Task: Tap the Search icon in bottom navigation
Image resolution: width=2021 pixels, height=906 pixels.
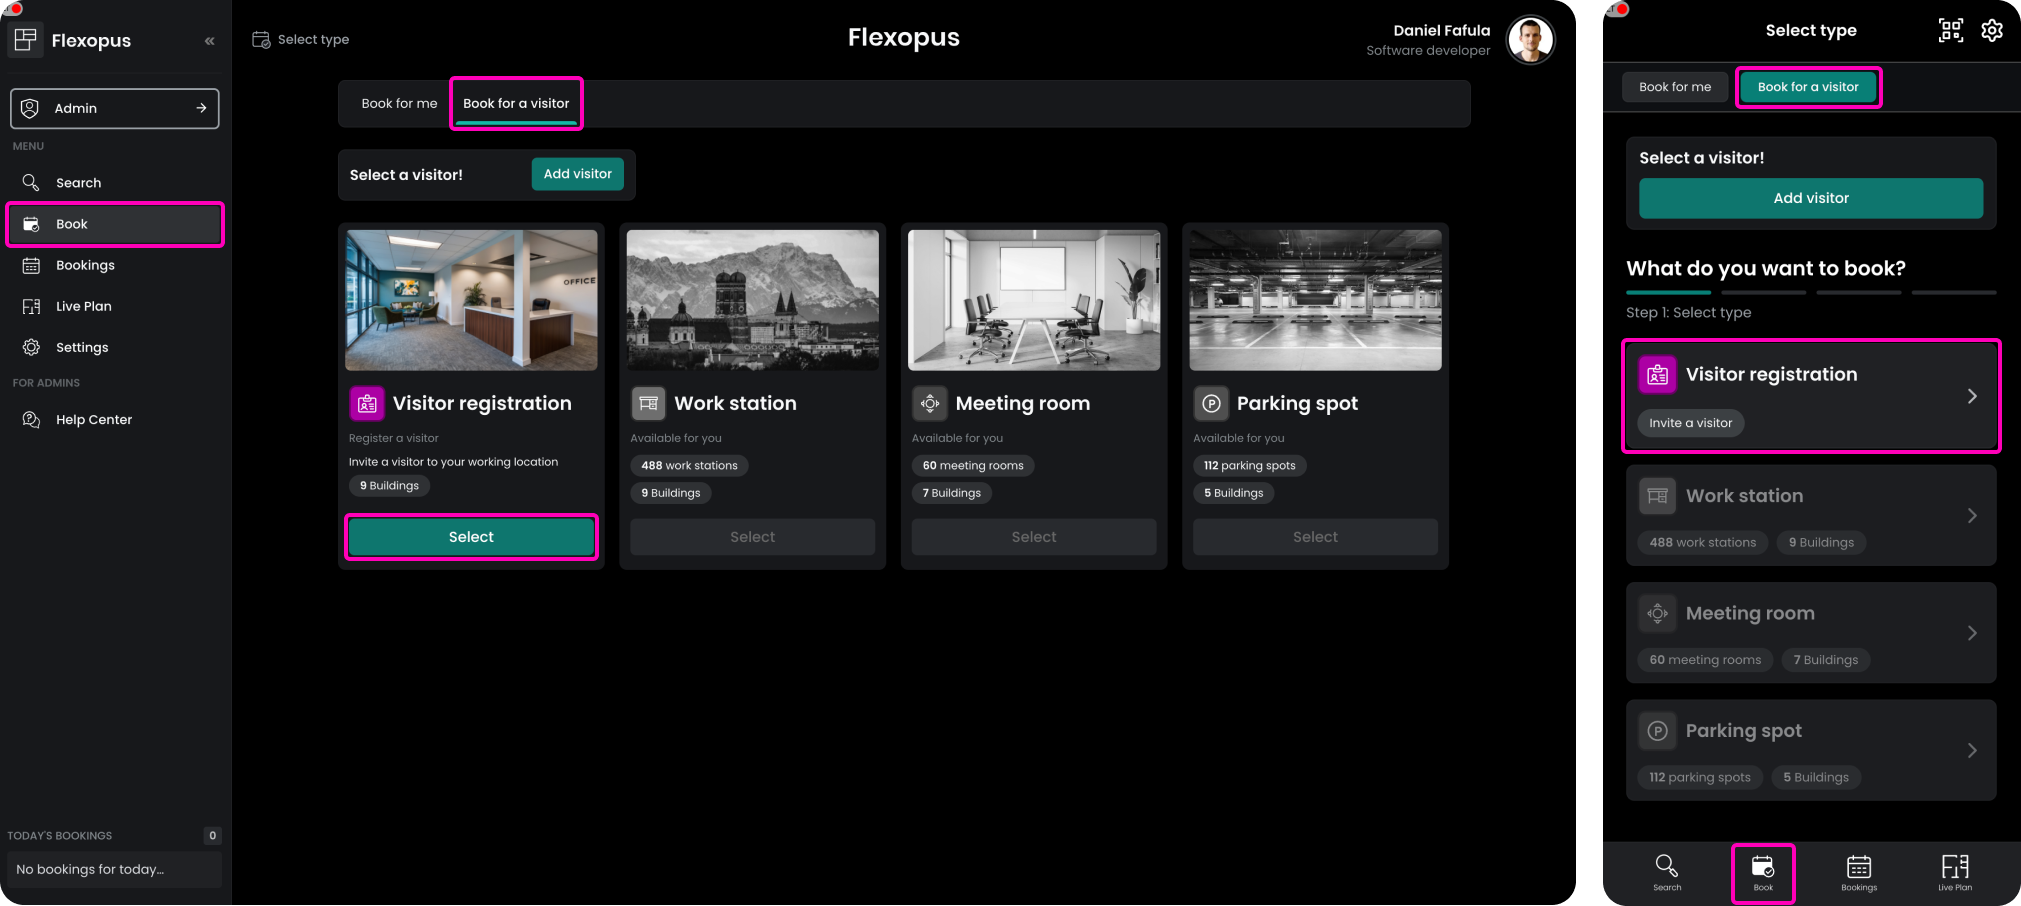Action: click(1666, 871)
